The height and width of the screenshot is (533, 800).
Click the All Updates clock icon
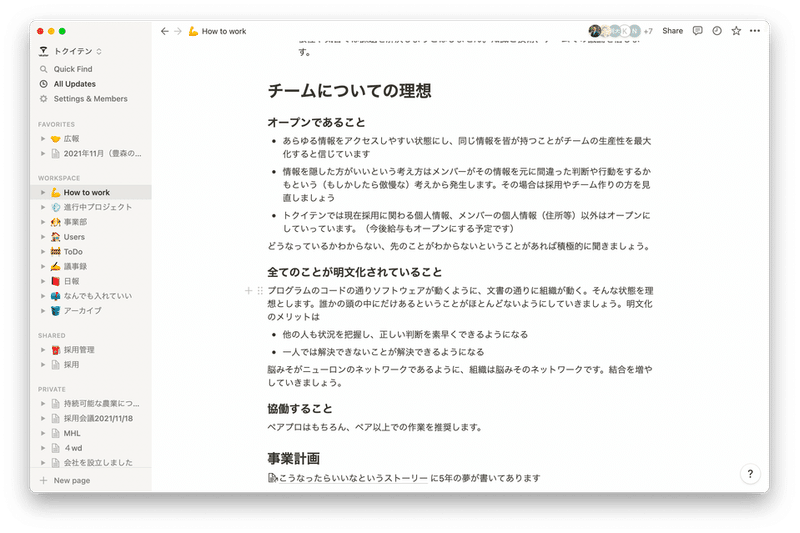coord(43,84)
